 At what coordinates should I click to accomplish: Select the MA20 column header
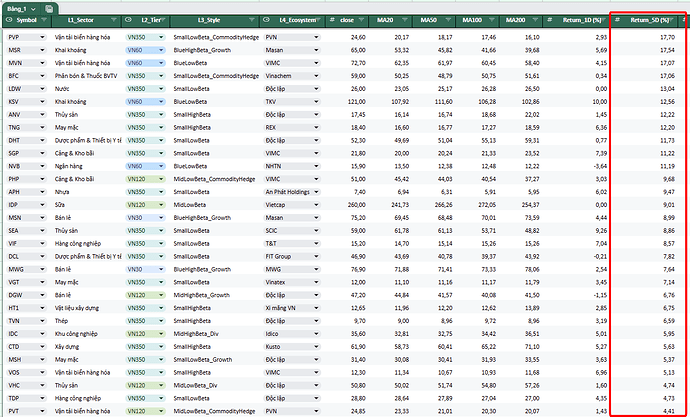tap(385, 20)
